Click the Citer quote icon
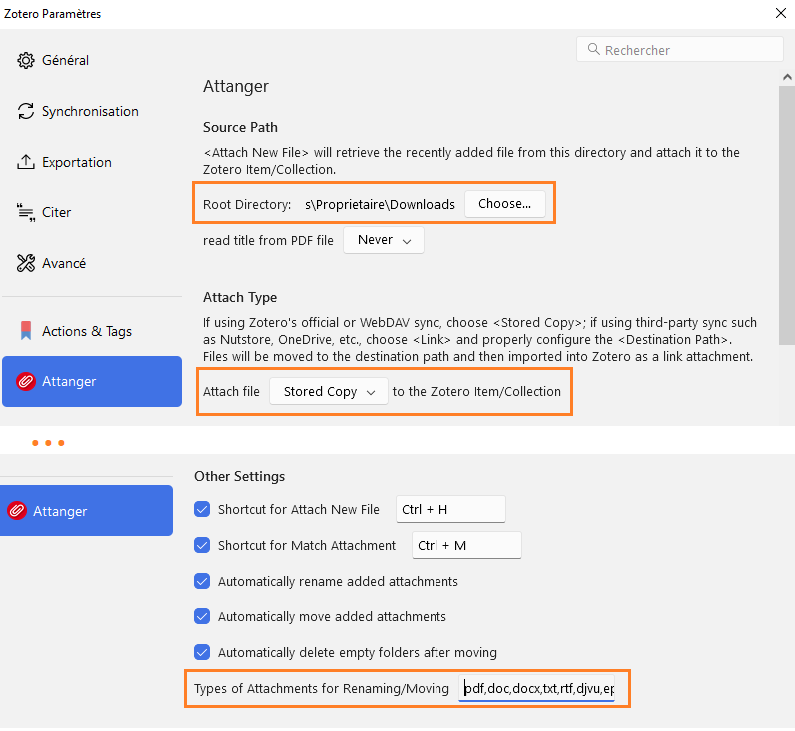This screenshot has width=795, height=731. click(x=25, y=212)
